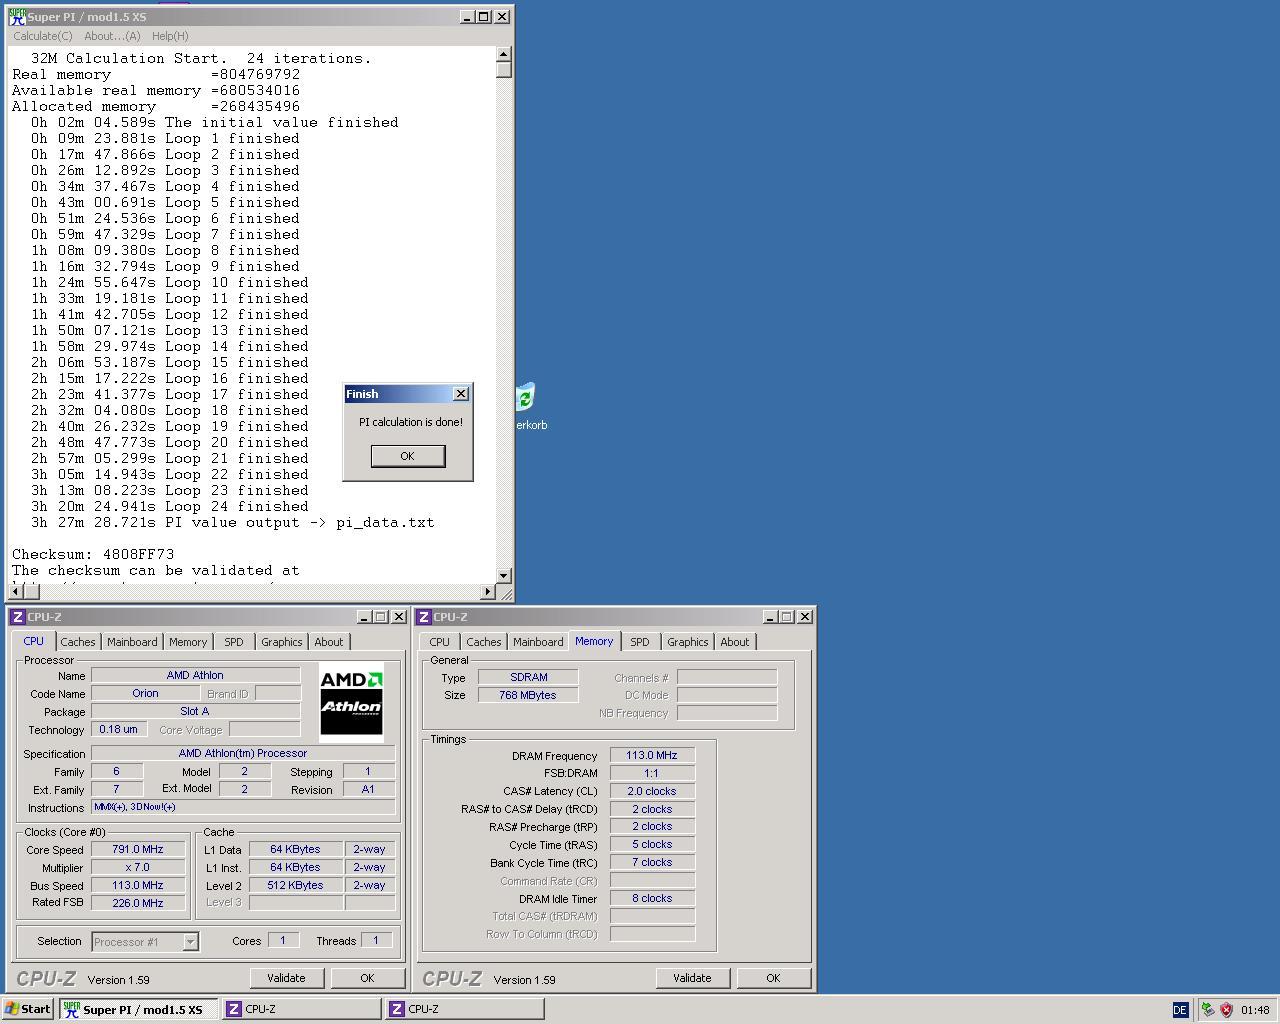Viewport: 1280px width, 1024px height.
Task: Select Mainboard tab in right CPU-Z window
Action: coord(538,642)
